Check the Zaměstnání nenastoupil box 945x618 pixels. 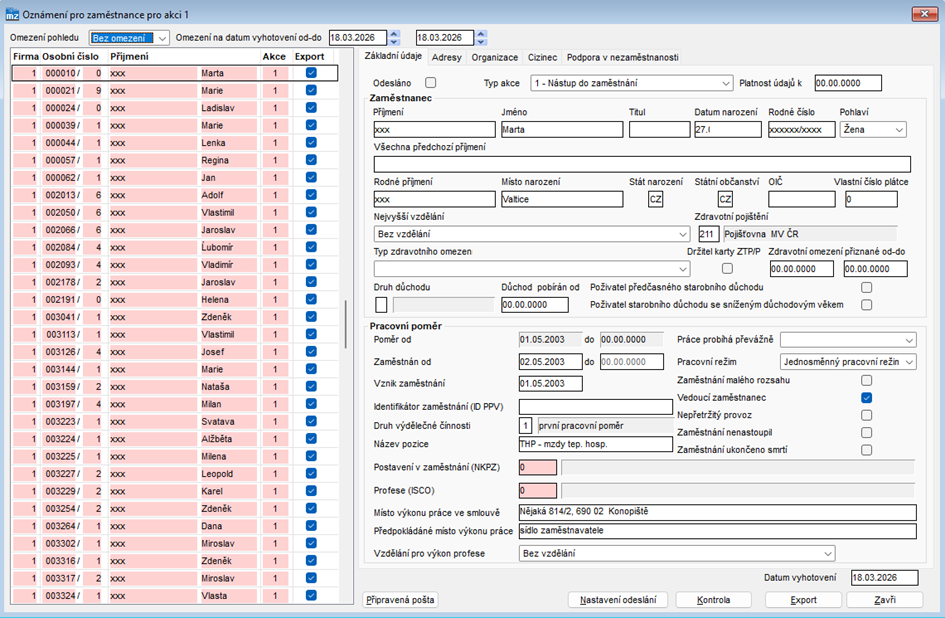867,433
